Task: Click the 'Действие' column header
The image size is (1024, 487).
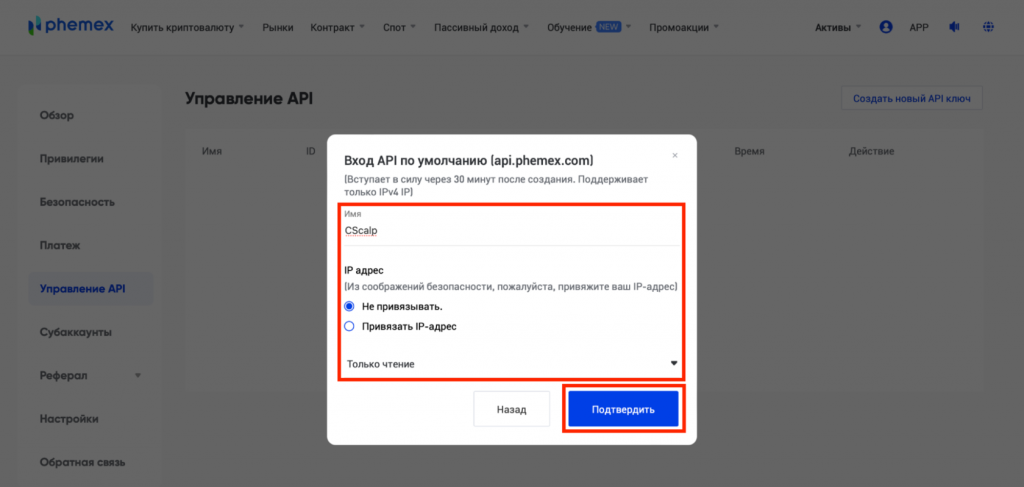Action: click(871, 151)
